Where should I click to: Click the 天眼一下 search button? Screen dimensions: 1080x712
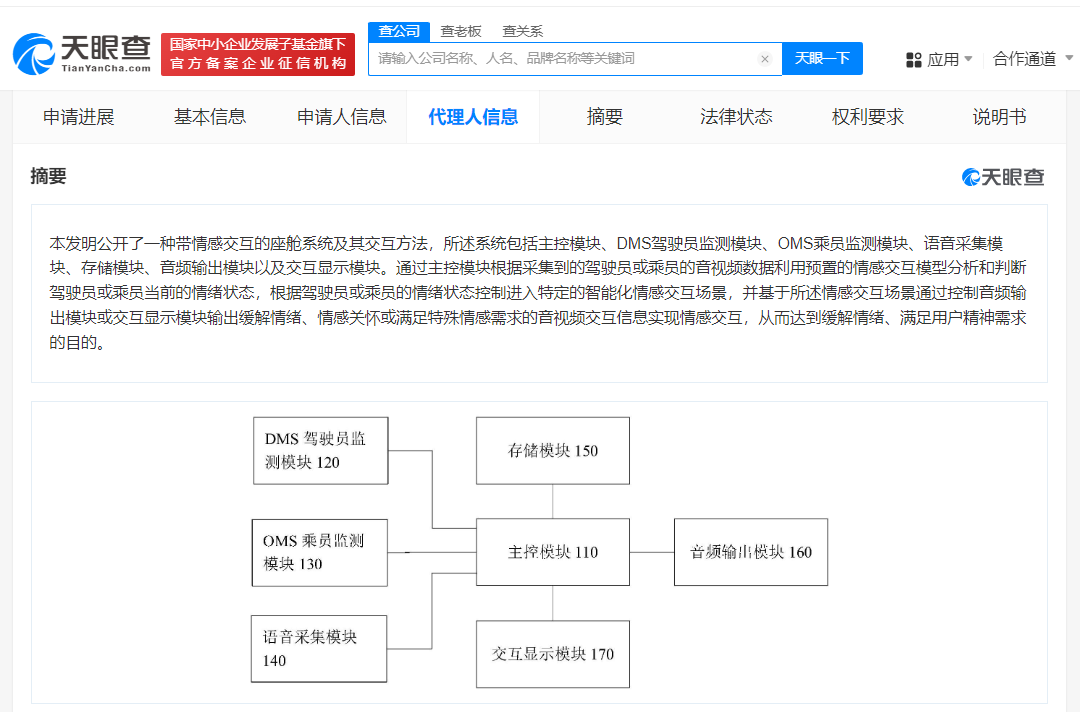[822, 59]
